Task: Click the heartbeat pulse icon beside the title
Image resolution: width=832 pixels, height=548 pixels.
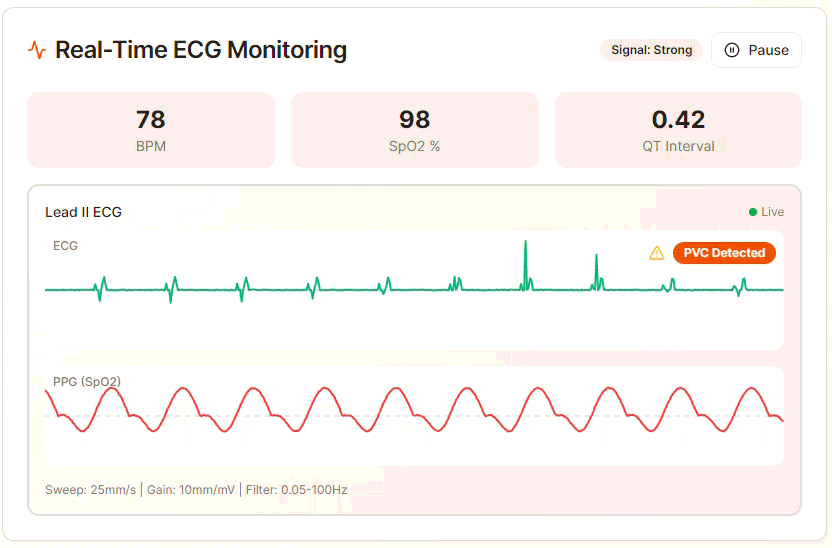Action: pyautogui.click(x=37, y=50)
